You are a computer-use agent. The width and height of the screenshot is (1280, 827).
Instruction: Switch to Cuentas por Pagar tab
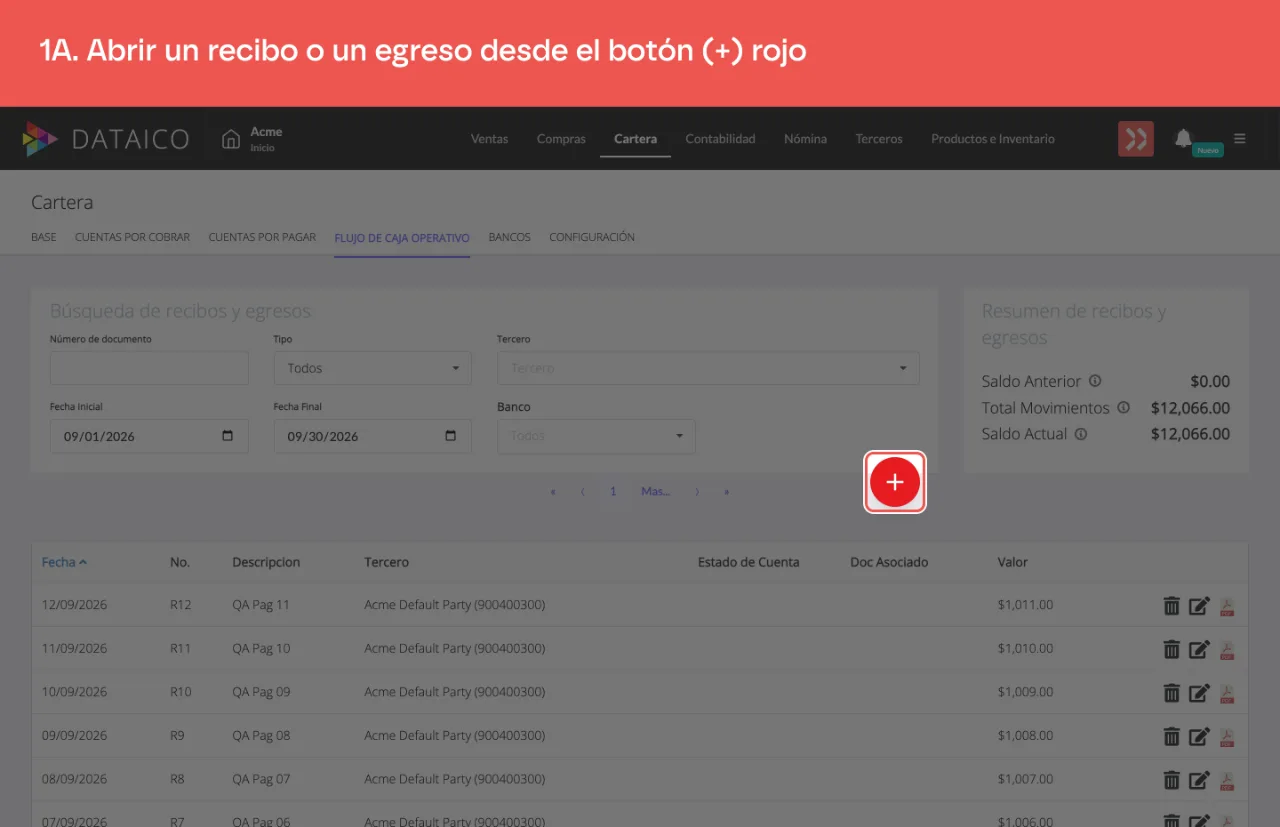262,237
